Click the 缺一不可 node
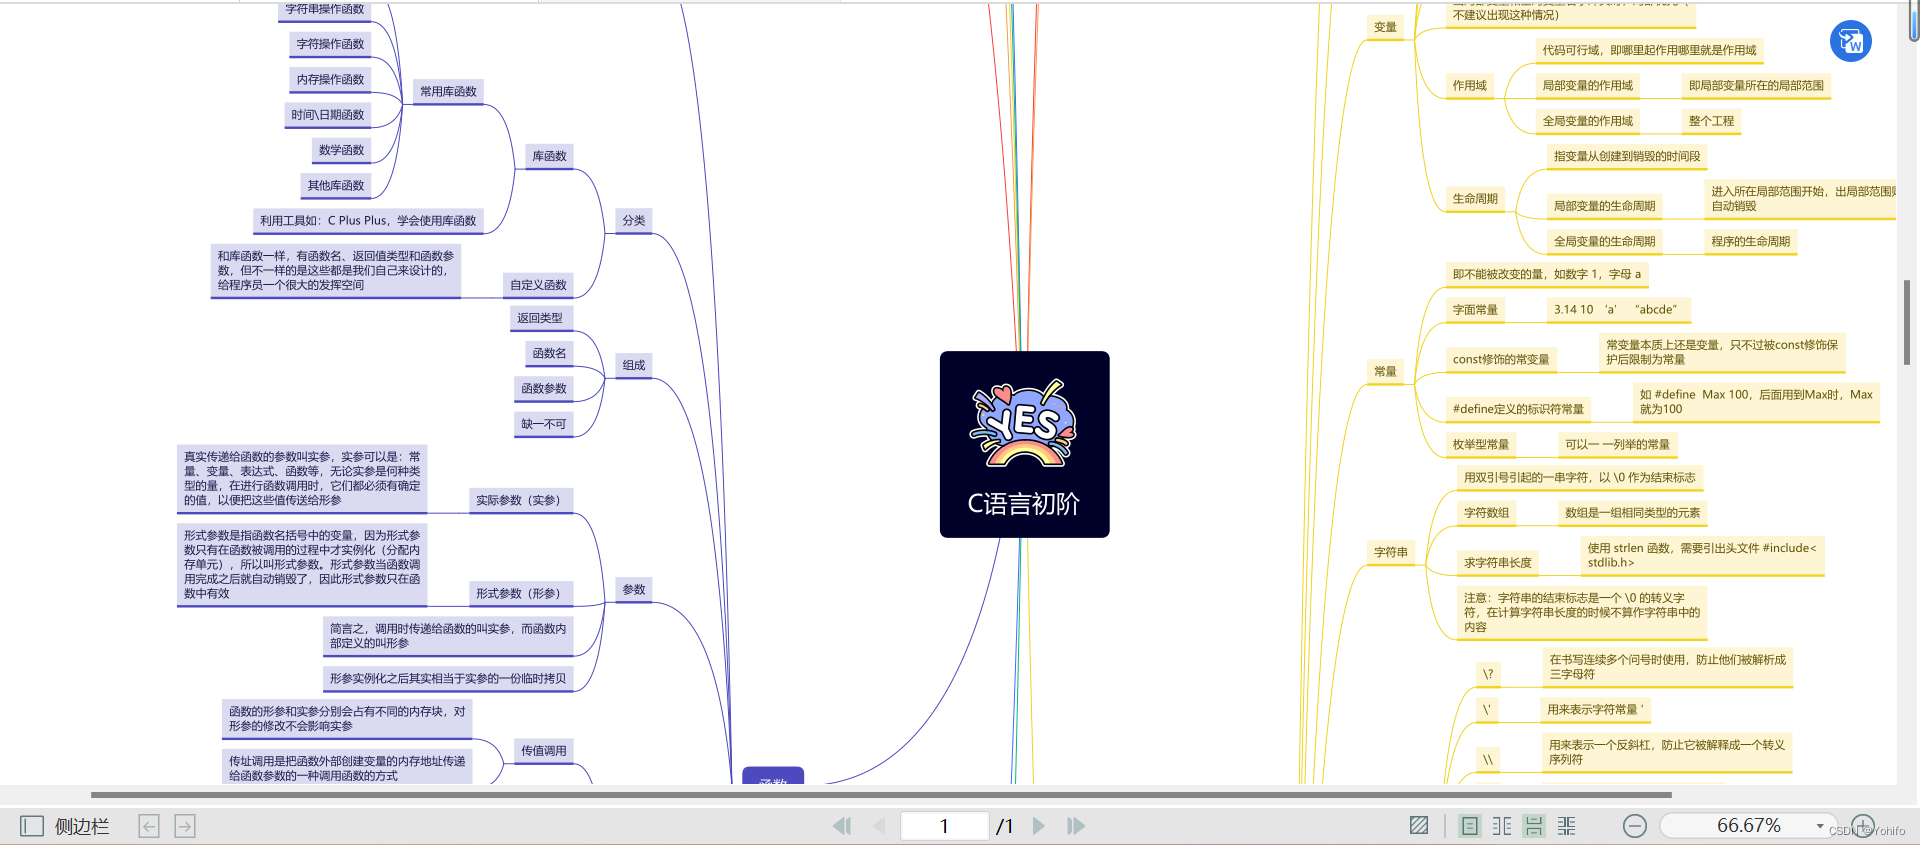1920x845 pixels. point(544,424)
